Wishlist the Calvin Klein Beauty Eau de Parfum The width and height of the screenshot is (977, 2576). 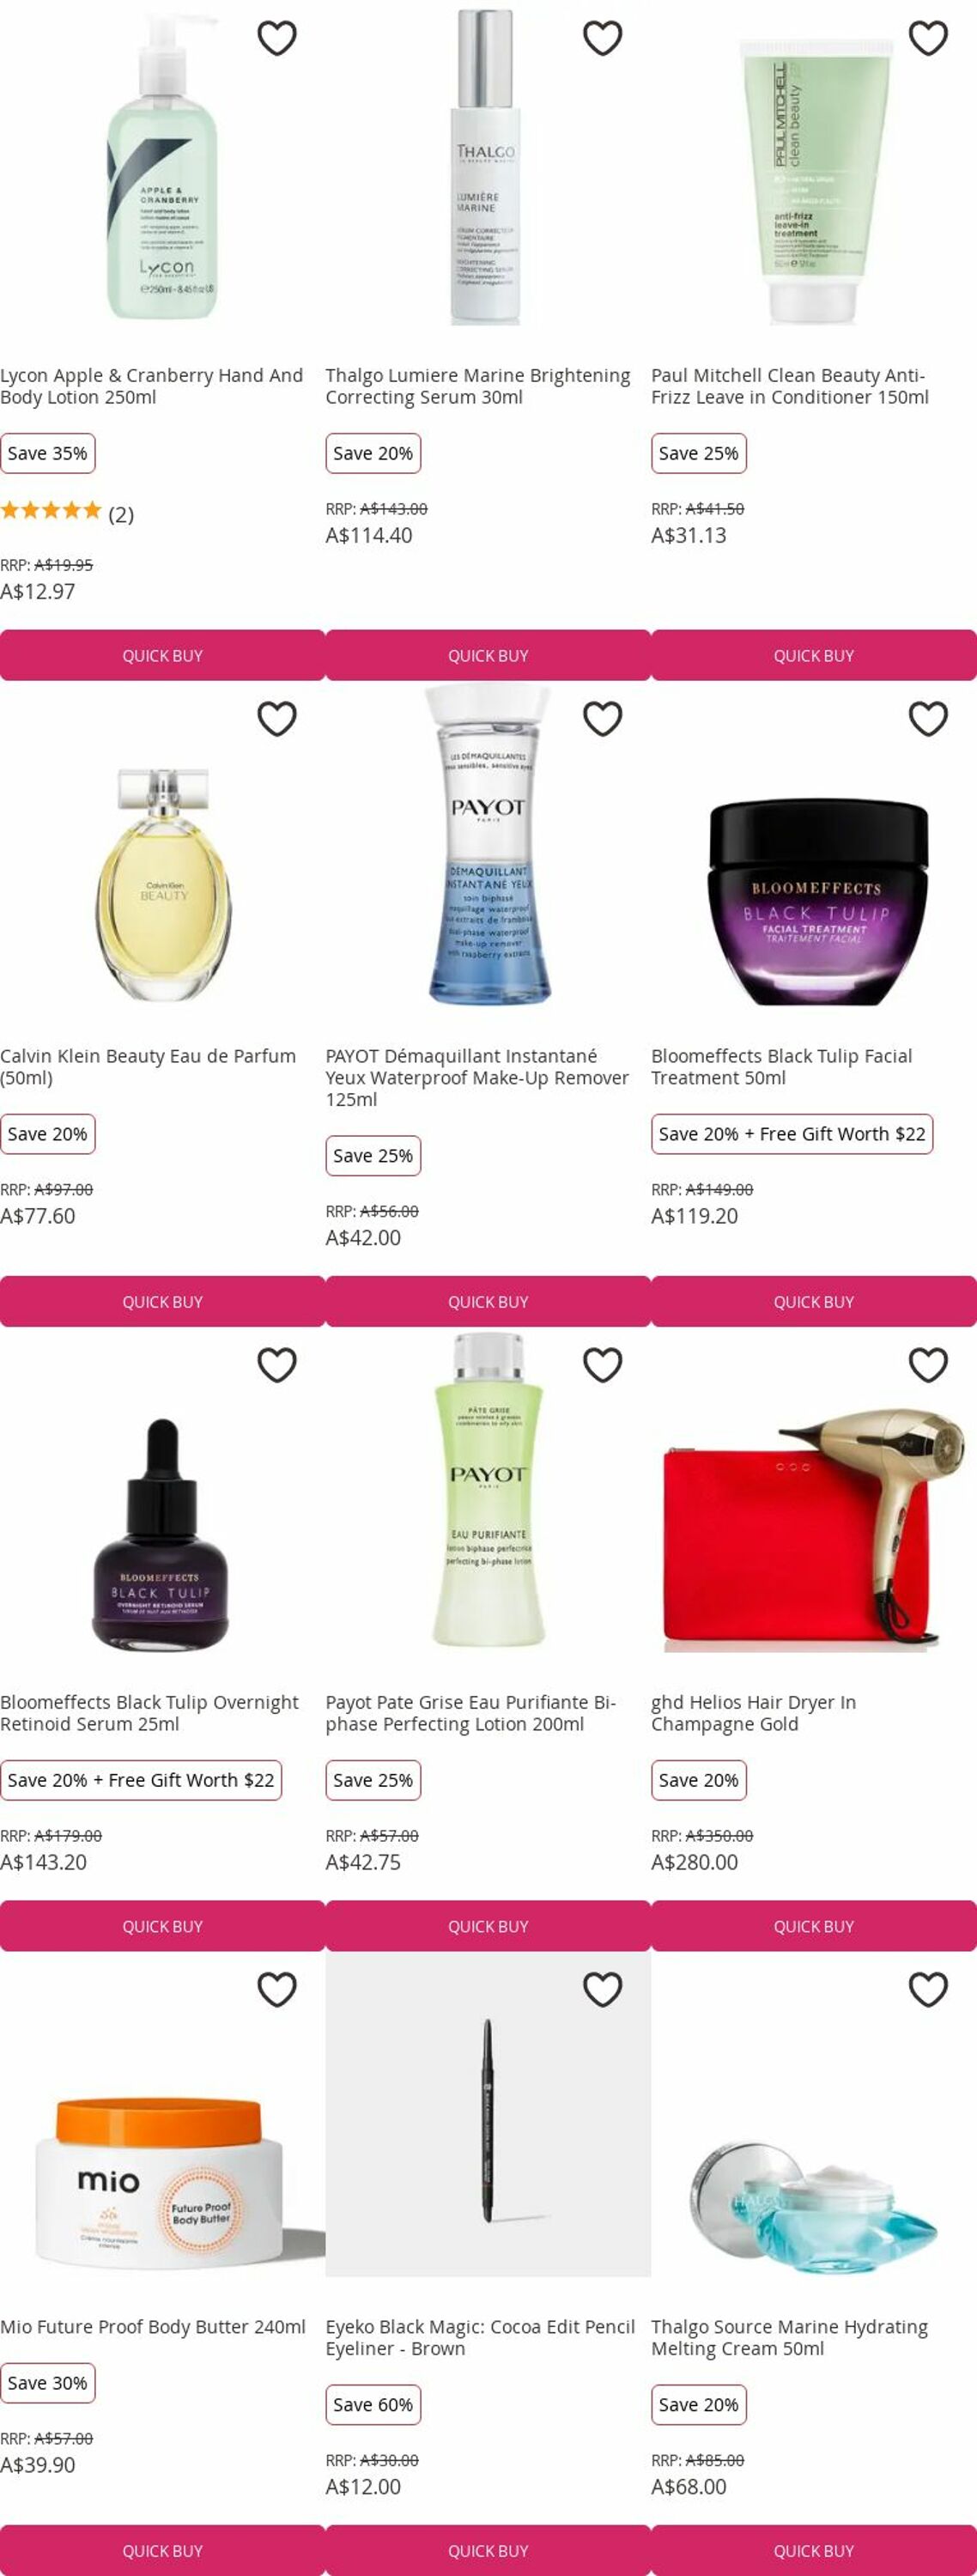point(277,719)
